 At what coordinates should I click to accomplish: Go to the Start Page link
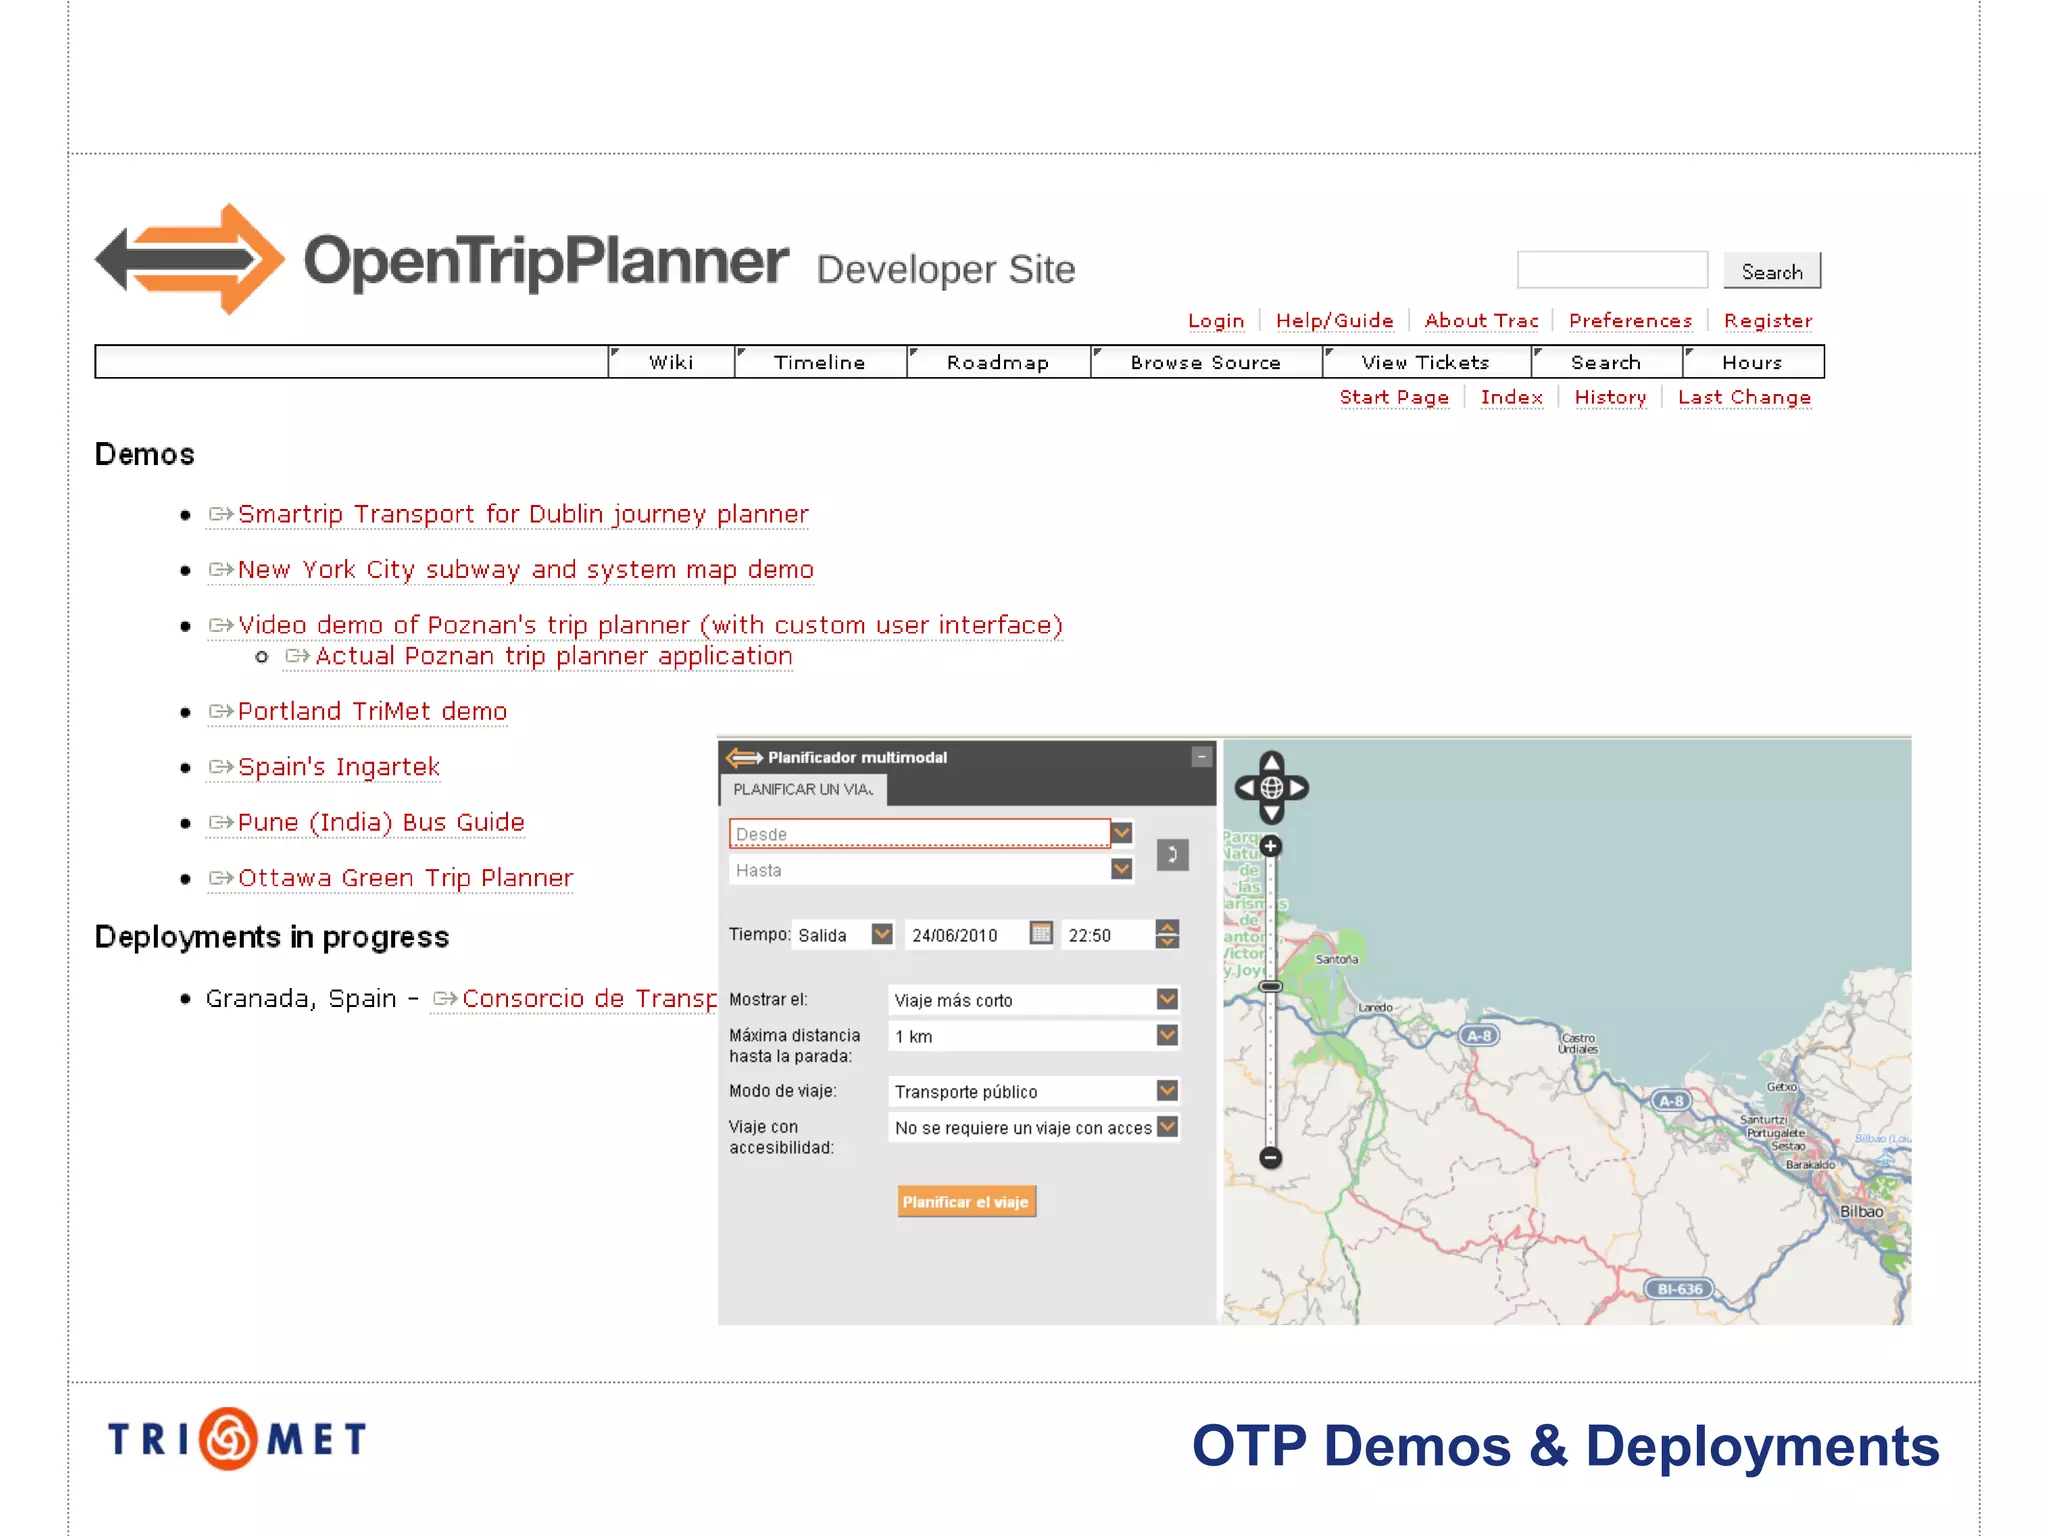click(1394, 397)
